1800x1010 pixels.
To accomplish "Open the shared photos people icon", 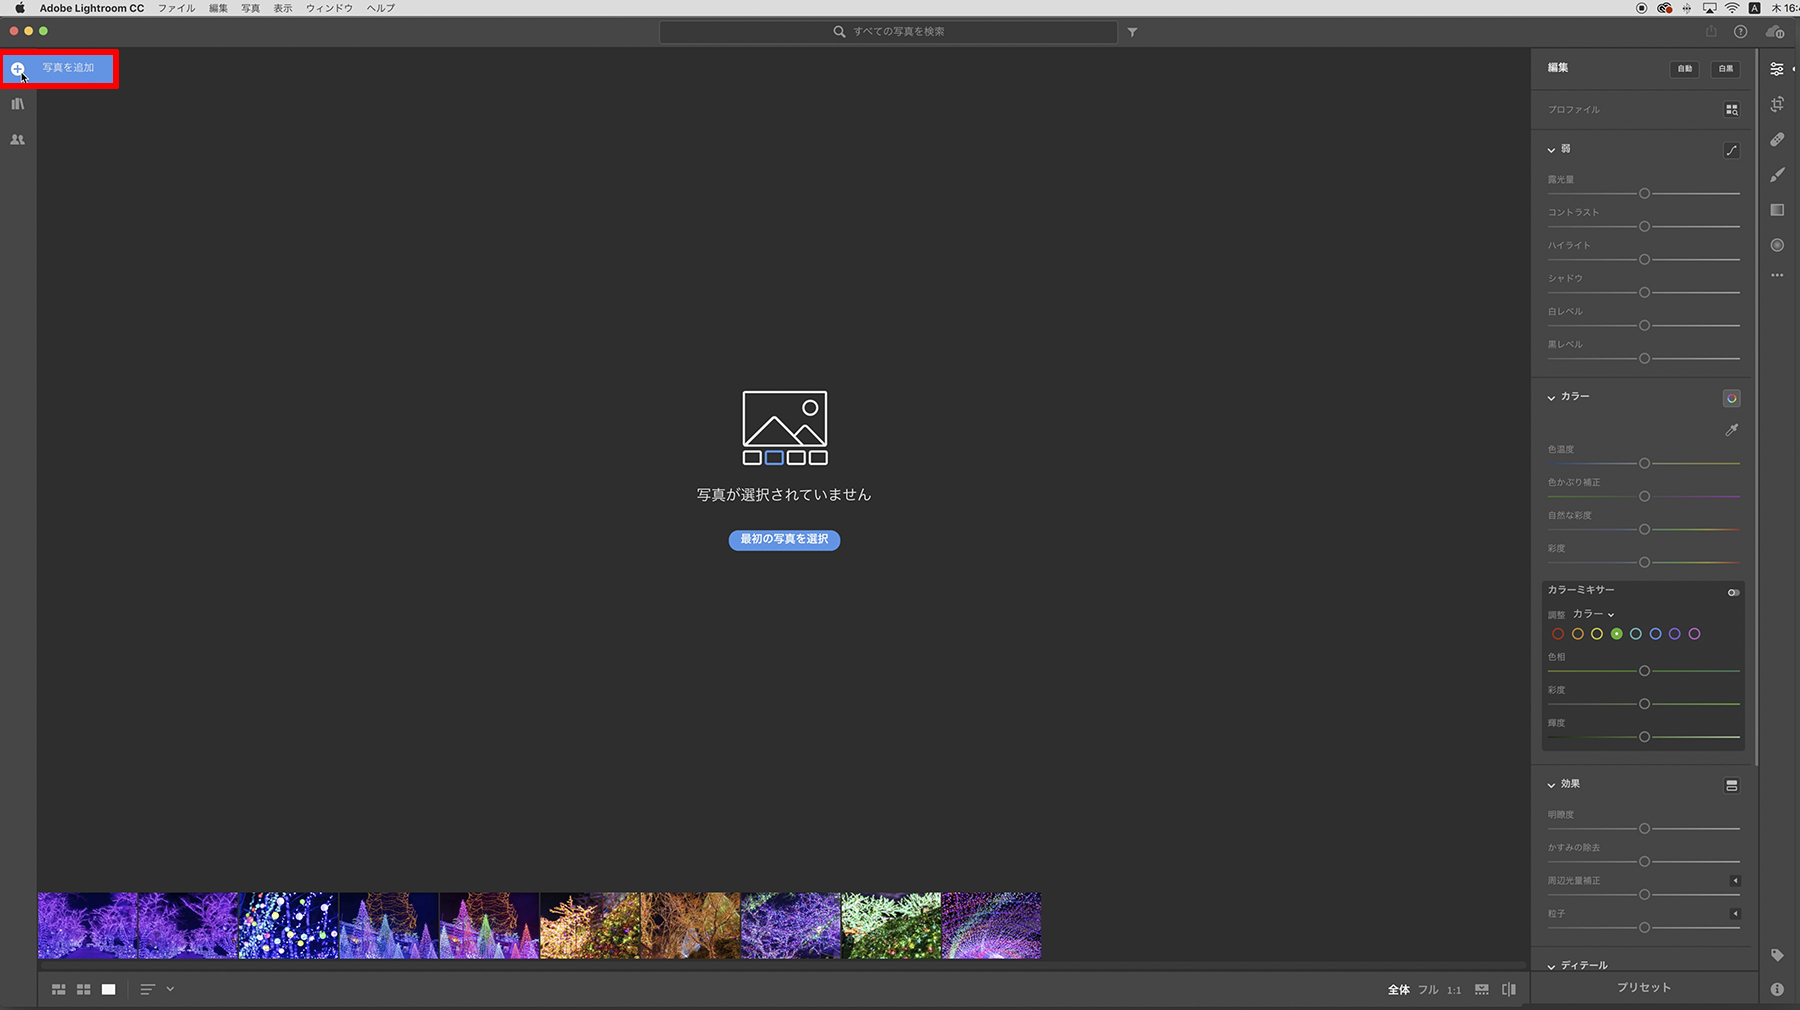I will [18, 140].
